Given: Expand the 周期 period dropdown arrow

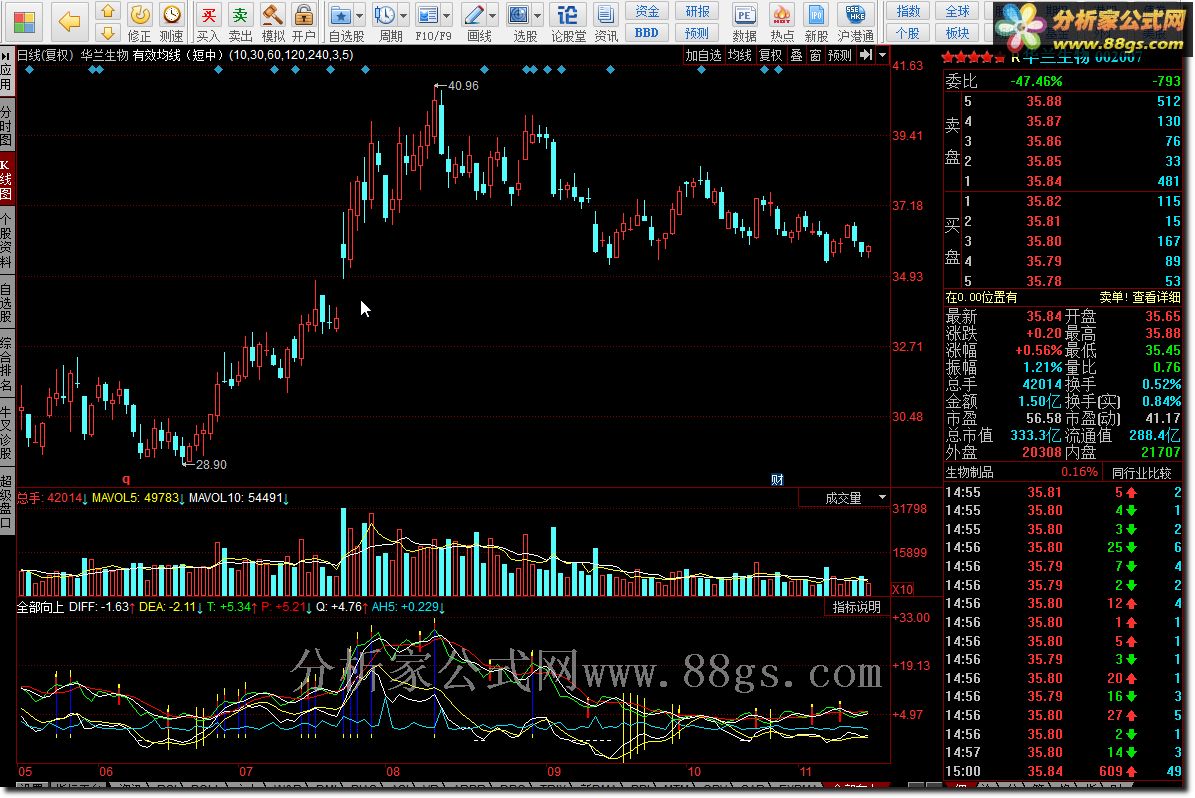Looking at the screenshot, I should (x=404, y=15).
